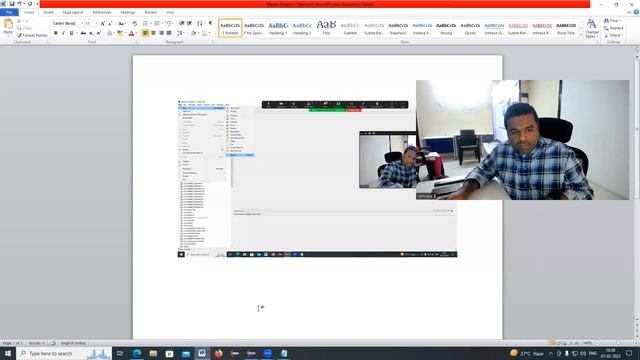Screen dimensions: 640x360
Task: Toggle superscript formatting
Action: click(x=99, y=33)
